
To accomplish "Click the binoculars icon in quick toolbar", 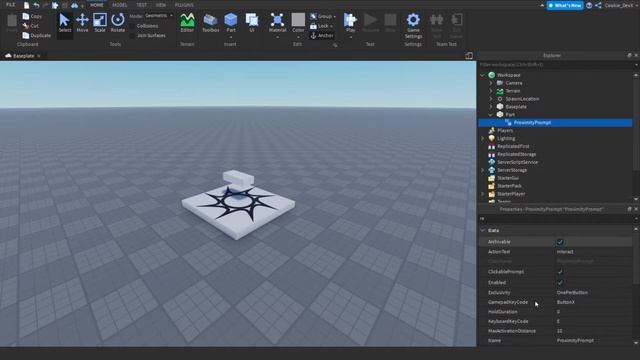I will [74, 5].
